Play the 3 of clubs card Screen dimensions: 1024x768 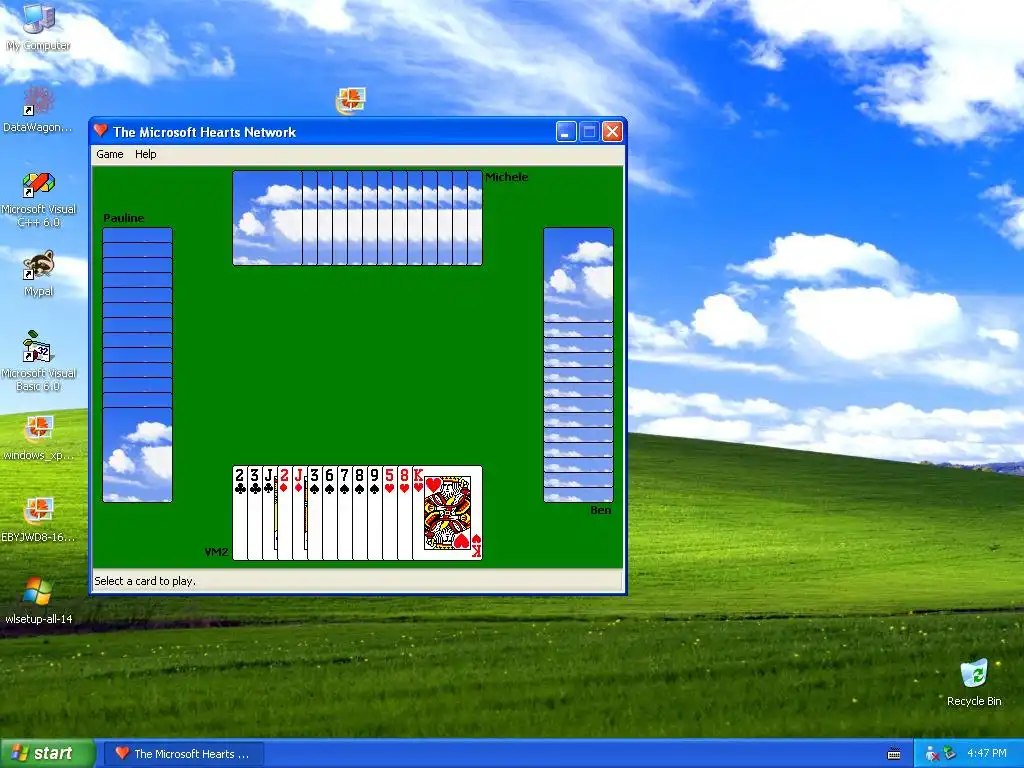255,513
